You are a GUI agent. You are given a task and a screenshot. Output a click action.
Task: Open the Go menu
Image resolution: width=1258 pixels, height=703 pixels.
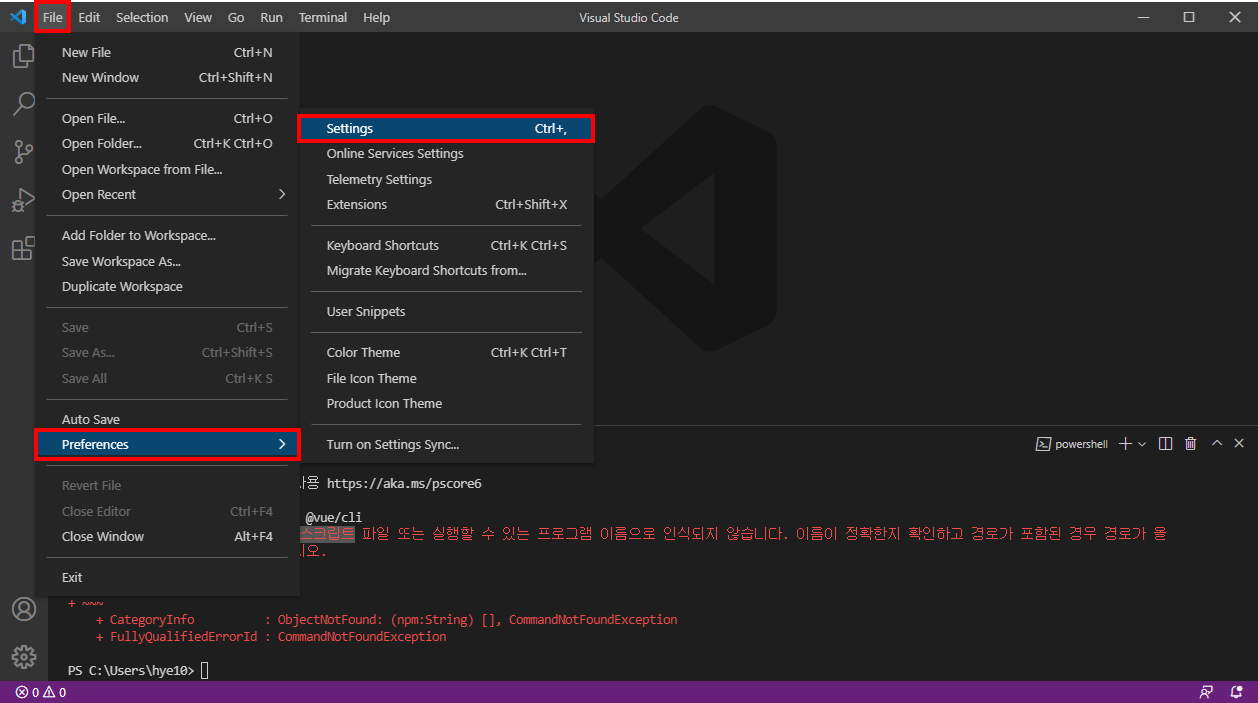236,17
